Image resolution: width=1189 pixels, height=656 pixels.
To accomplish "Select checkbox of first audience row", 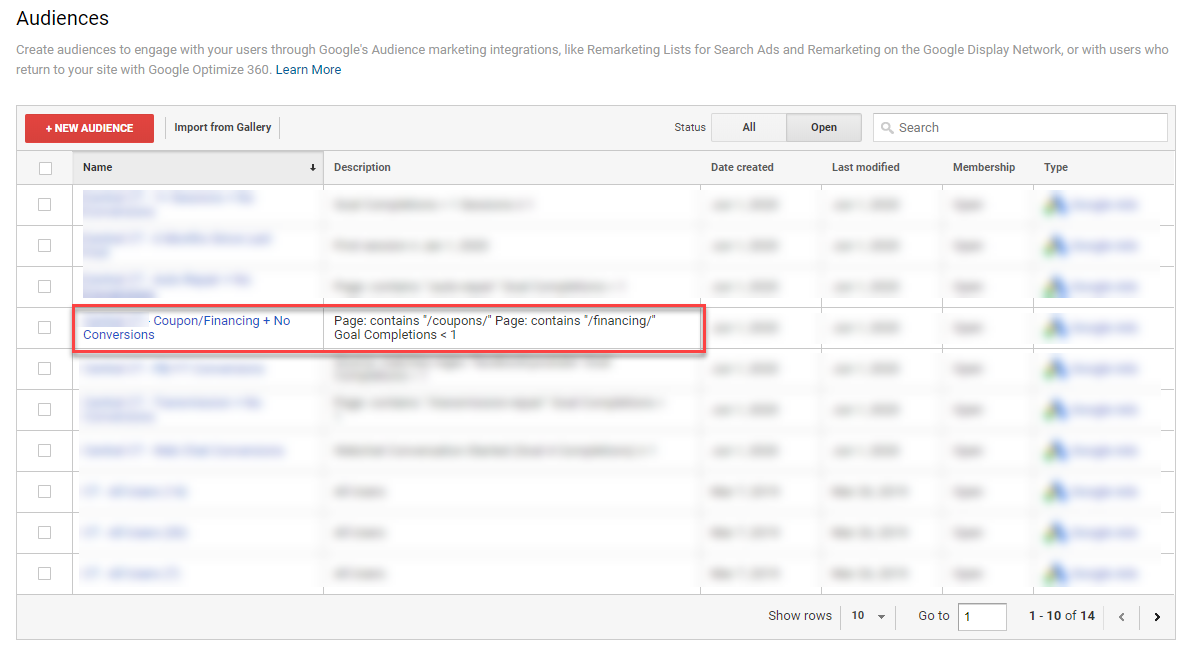I will coord(45,205).
